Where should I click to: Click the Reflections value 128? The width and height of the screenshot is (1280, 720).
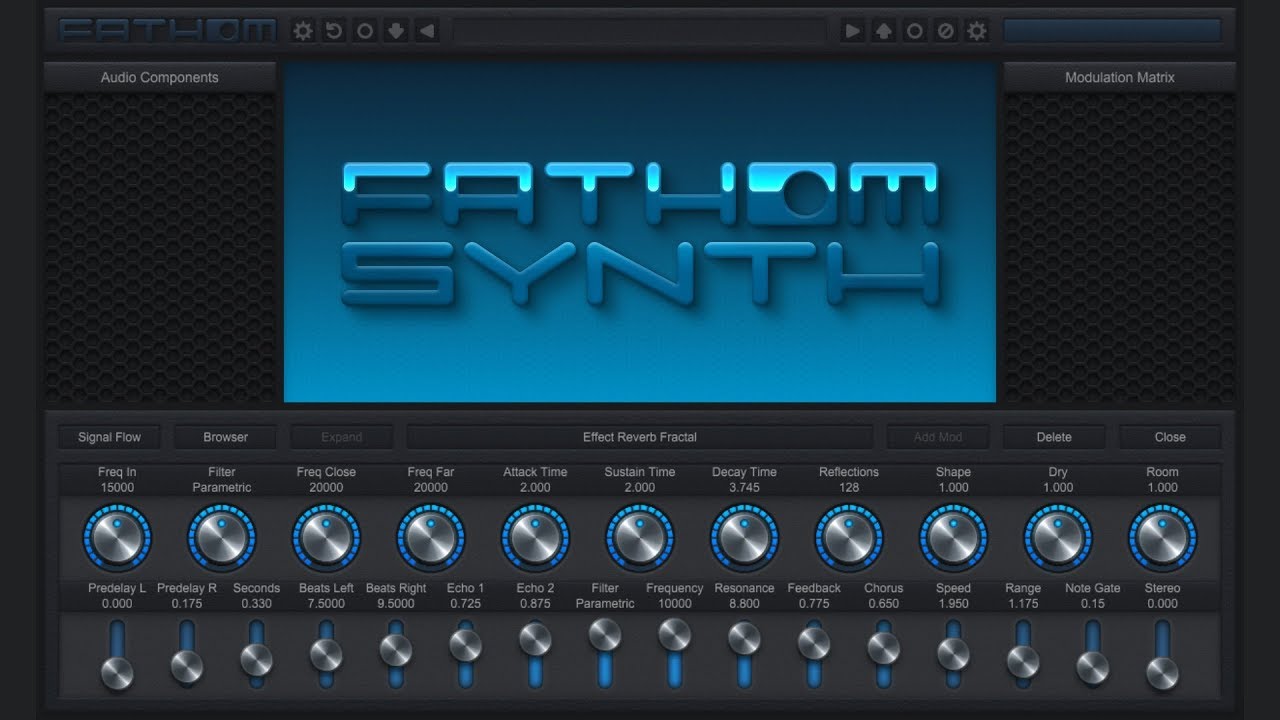[x=849, y=488]
